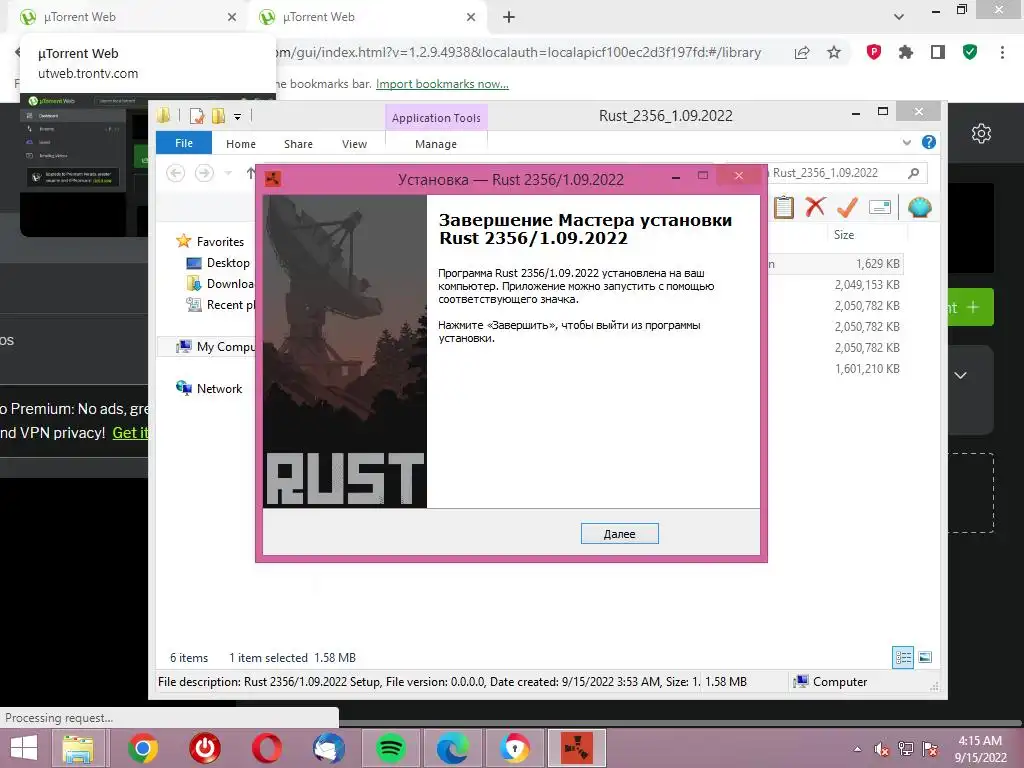The width and height of the screenshot is (1024, 768).
Task: Select the 2,049,153 KB file row
Action: (835, 285)
